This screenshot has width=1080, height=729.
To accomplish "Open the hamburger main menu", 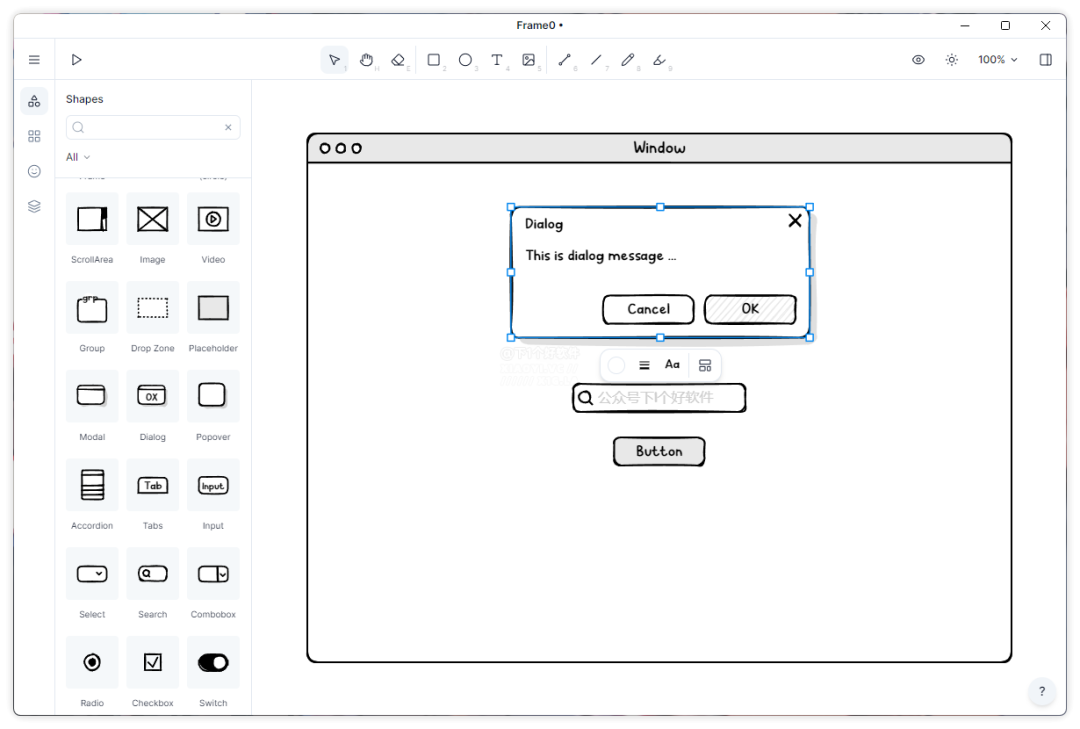I will point(34,60).
